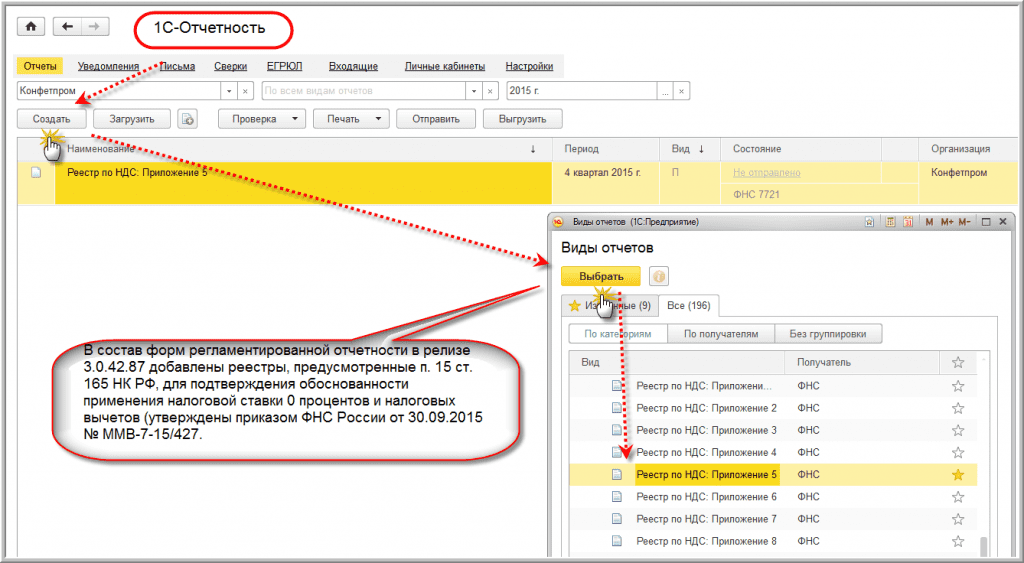Star Реестр по НДС: Приложение 2 as favorite
Viewport: 1024px width, 563px height.
pyautogui.click(x=957, y=408)
